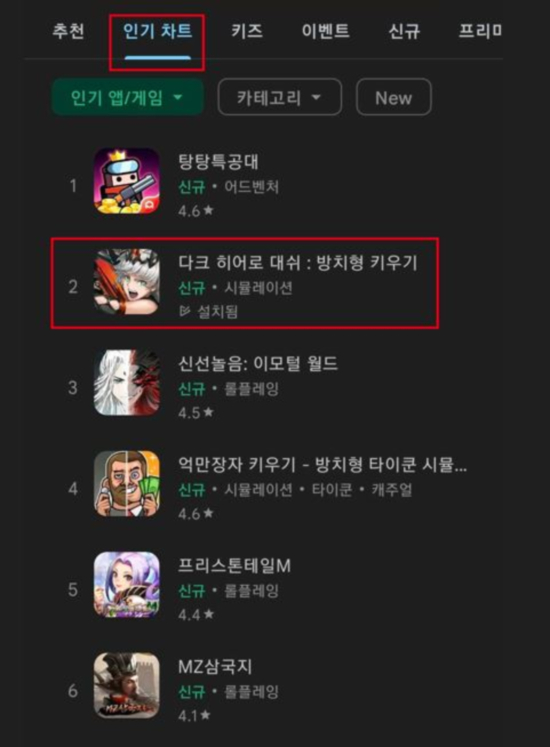Open the 억만장자 키우기 title link
The image size is (550, 747).
click(323, 464)
